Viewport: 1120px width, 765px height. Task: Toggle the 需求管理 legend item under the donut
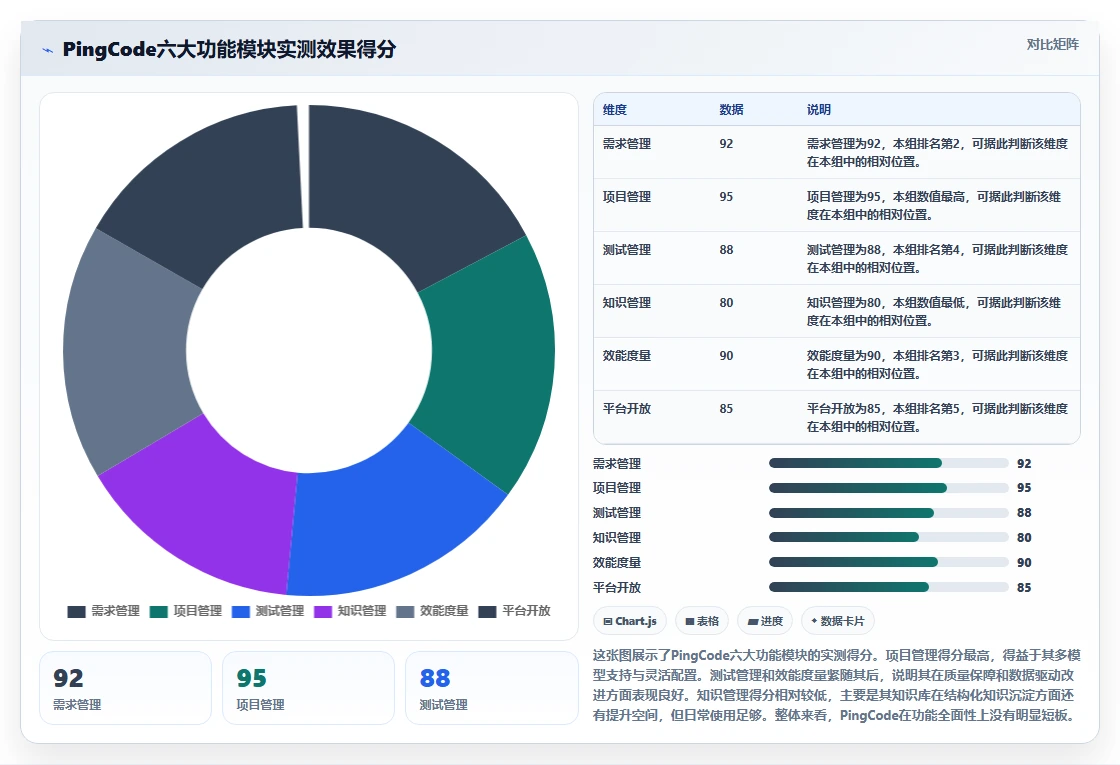click(104, 611)
